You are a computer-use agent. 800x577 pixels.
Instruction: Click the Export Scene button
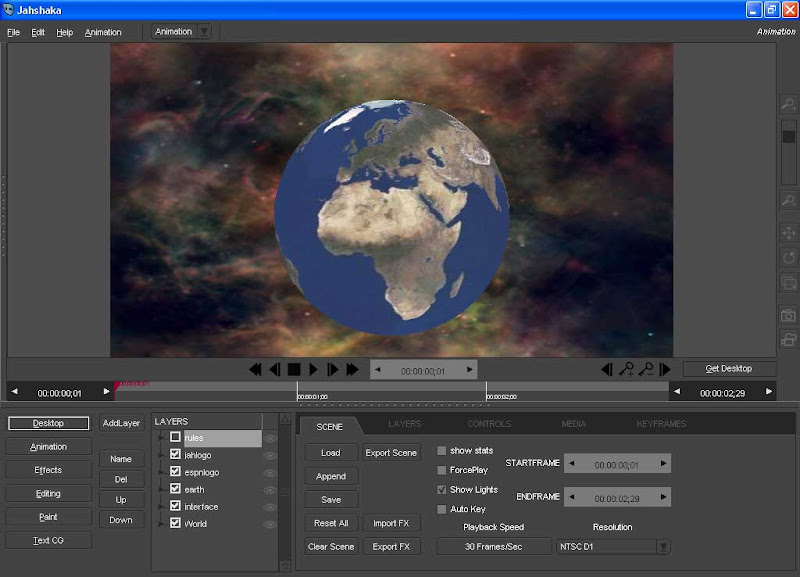[x=391, y=453]
